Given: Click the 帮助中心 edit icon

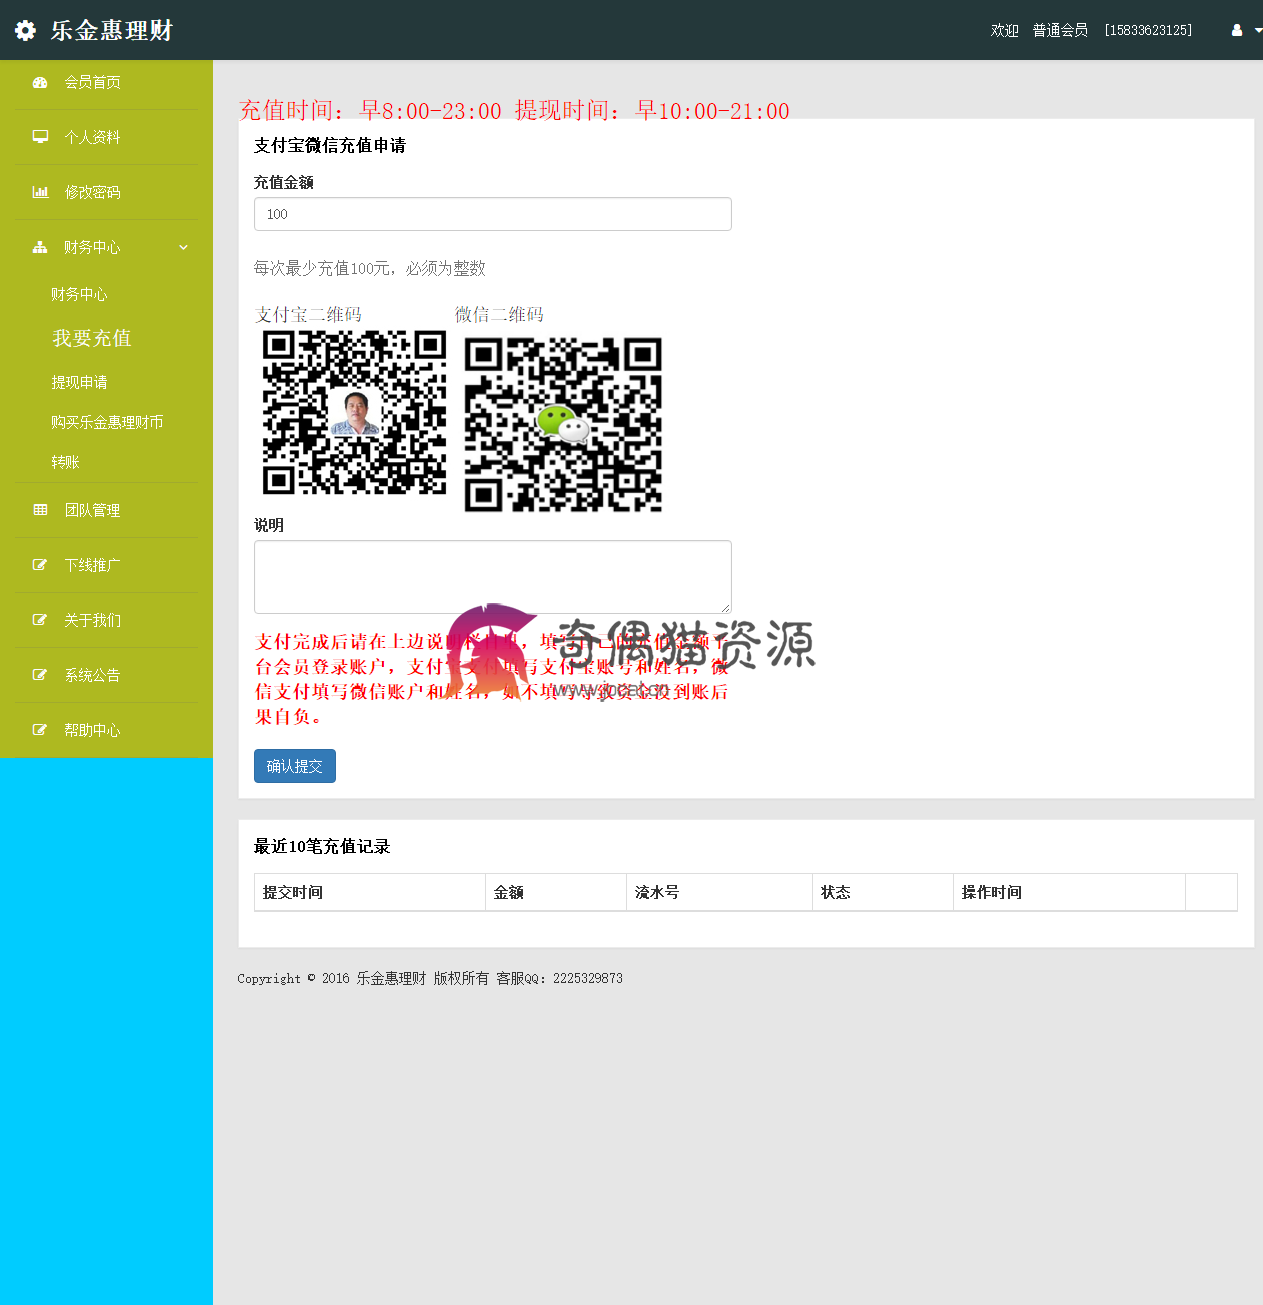Looking at the screenshot, I should point(40,730).
